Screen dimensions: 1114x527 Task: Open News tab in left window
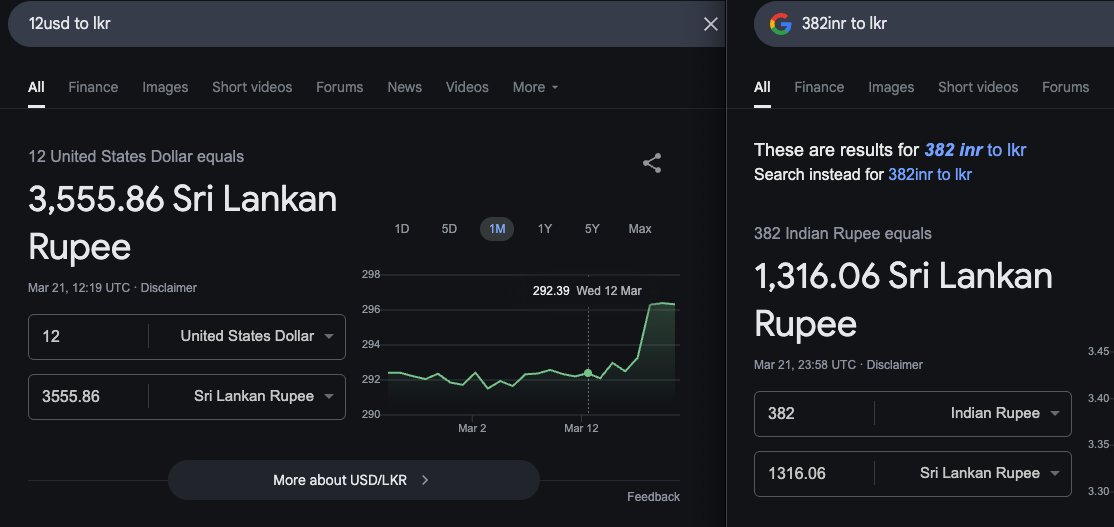pos(404,87)
